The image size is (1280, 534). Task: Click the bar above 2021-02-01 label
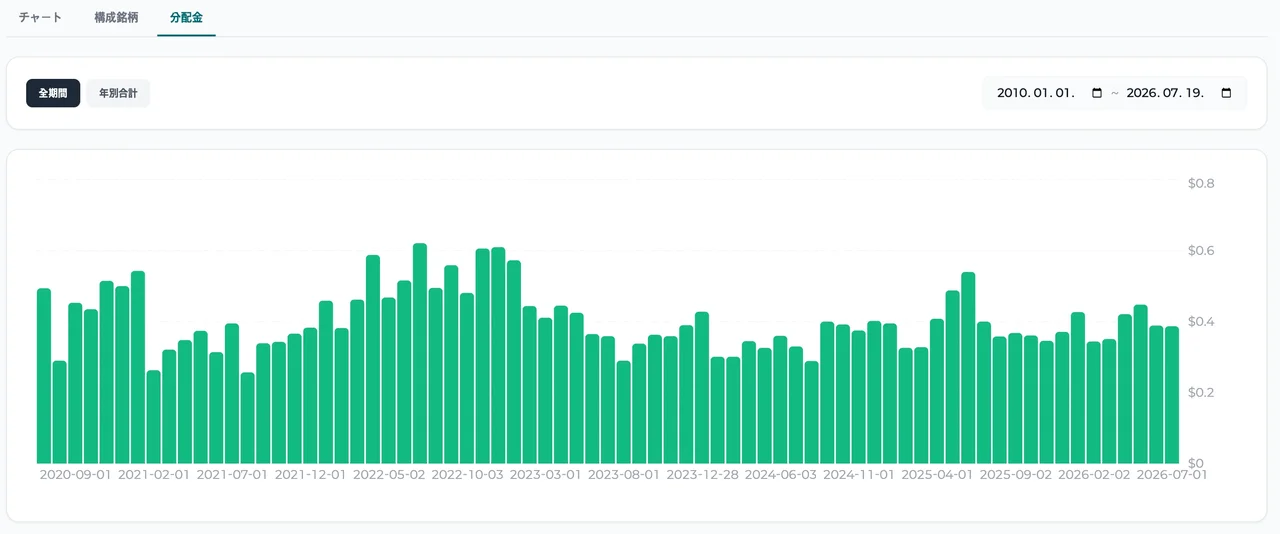[x=154, y=417]
